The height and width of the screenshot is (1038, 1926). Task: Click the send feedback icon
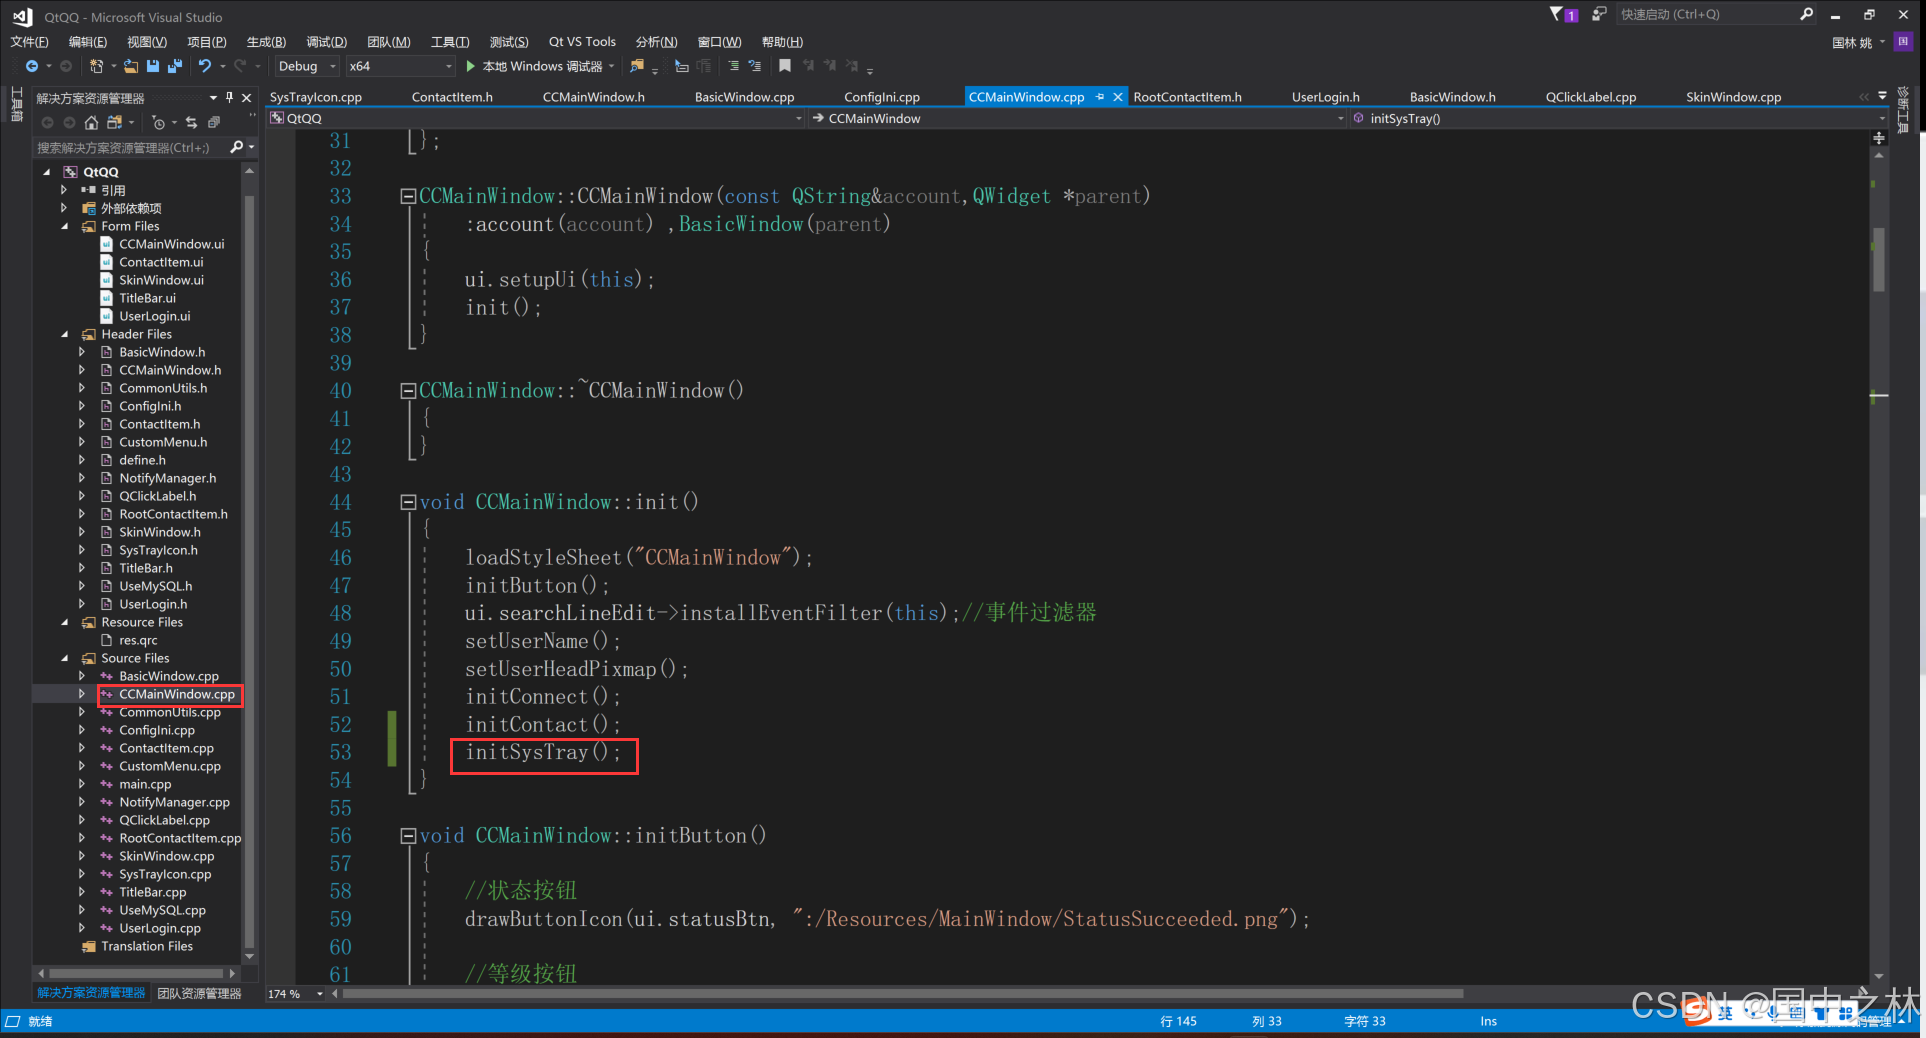[1599, 14]
